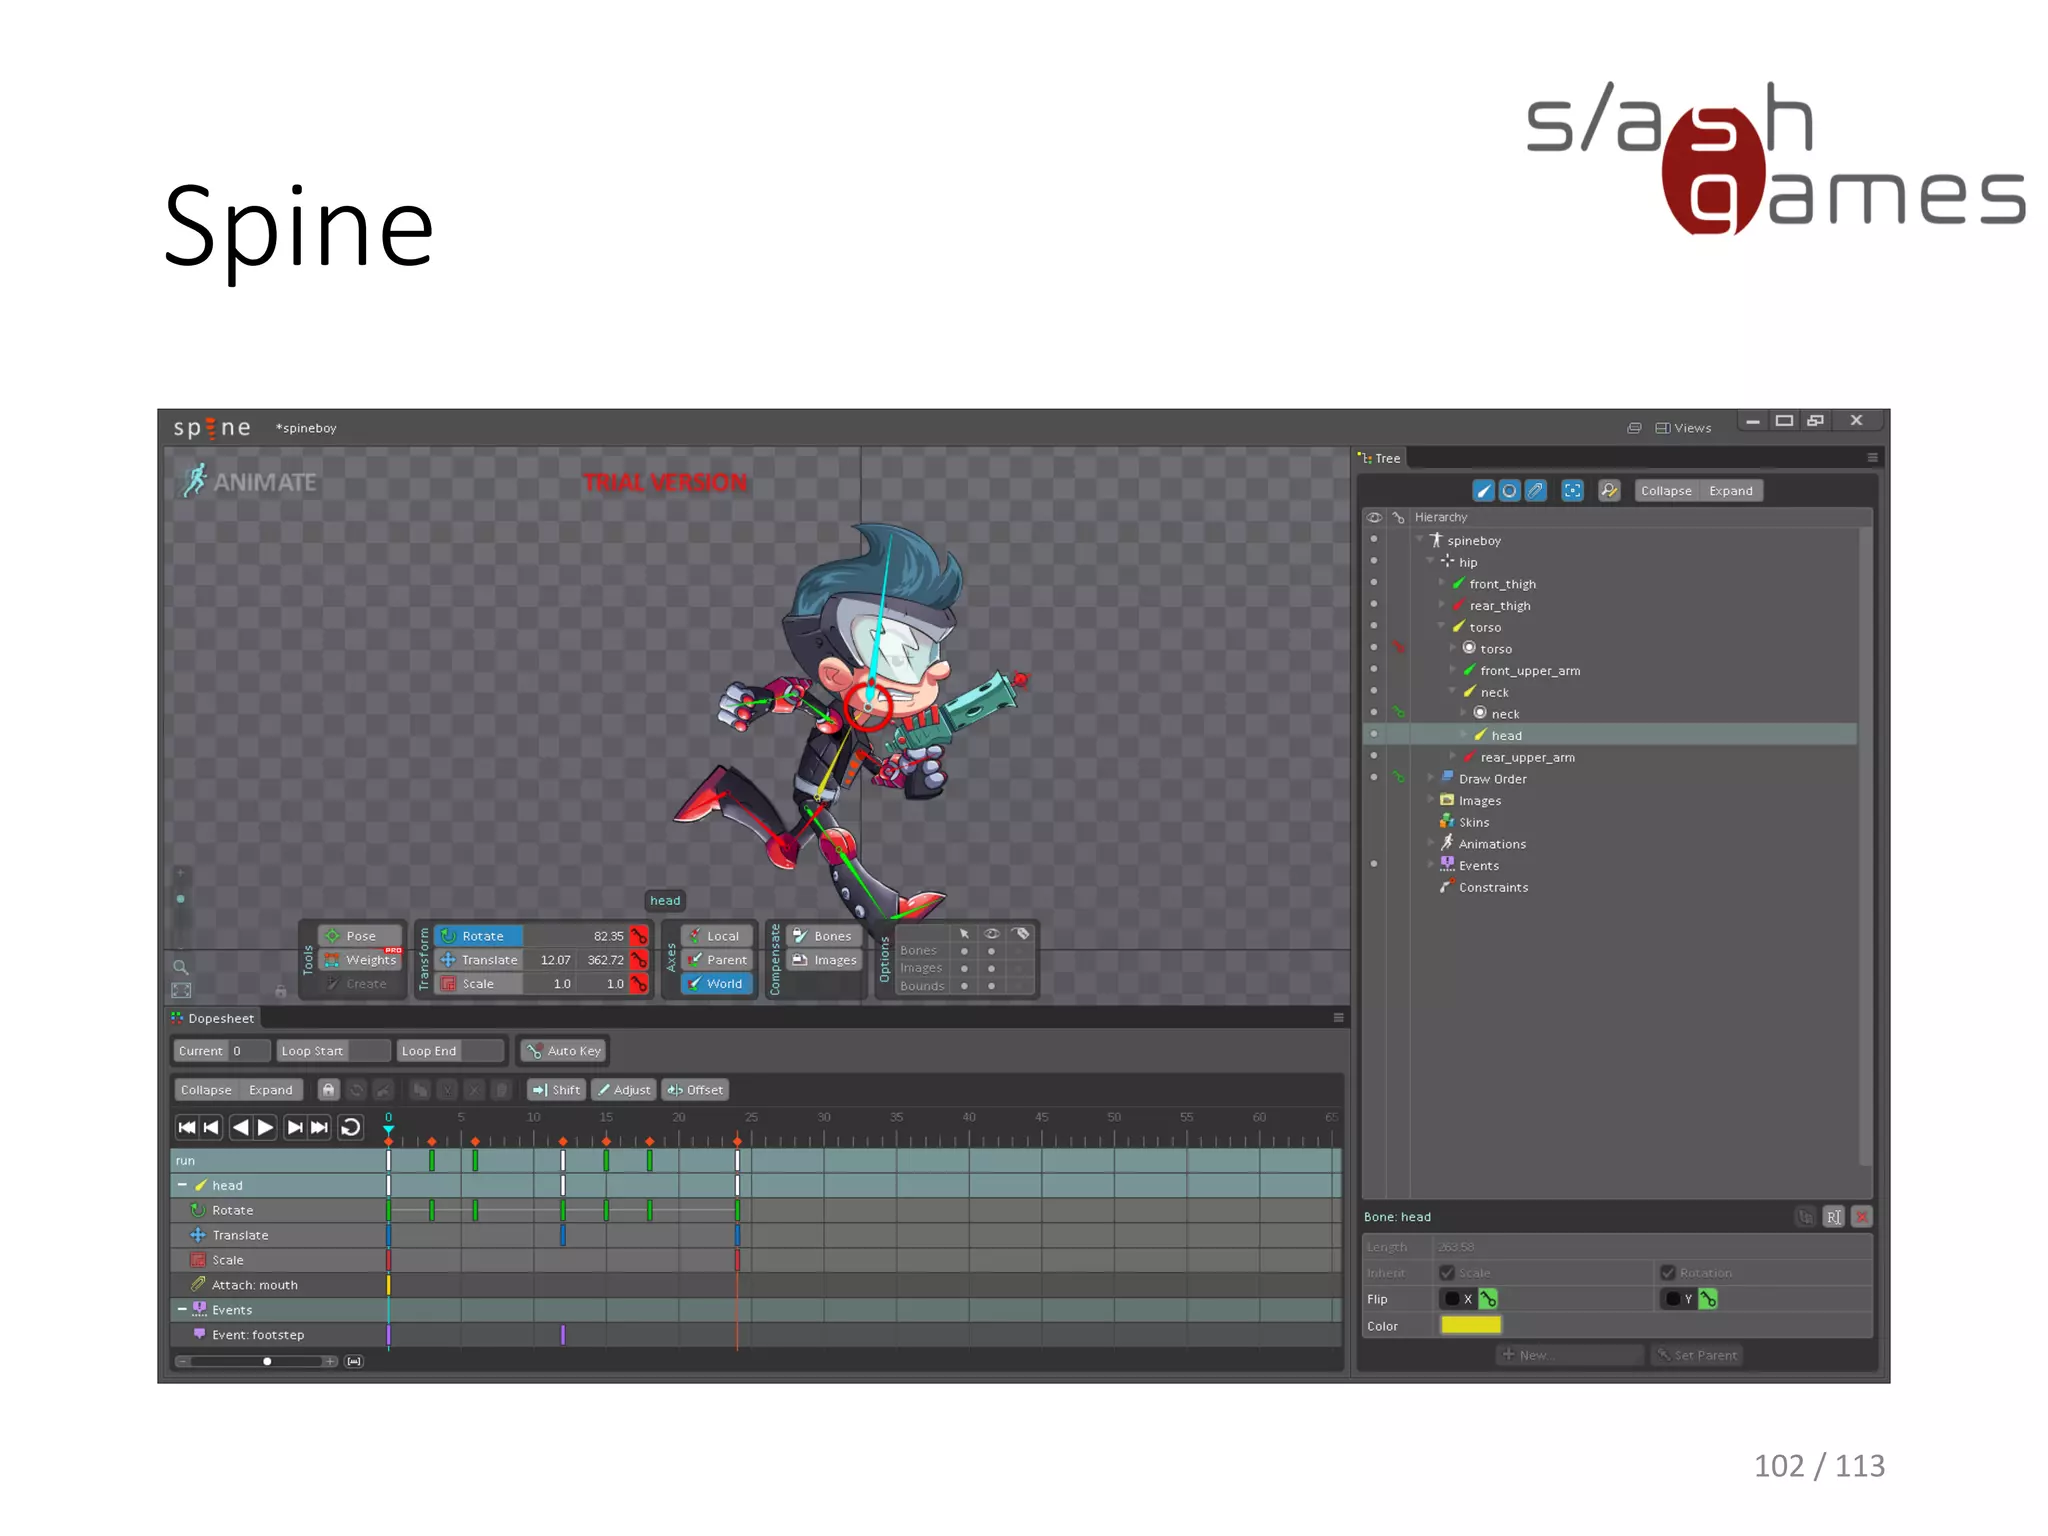Click the play forward button in Dopesheet
The width and height of the screenshot is (2048, 1536).
[x=266, y=1127]
